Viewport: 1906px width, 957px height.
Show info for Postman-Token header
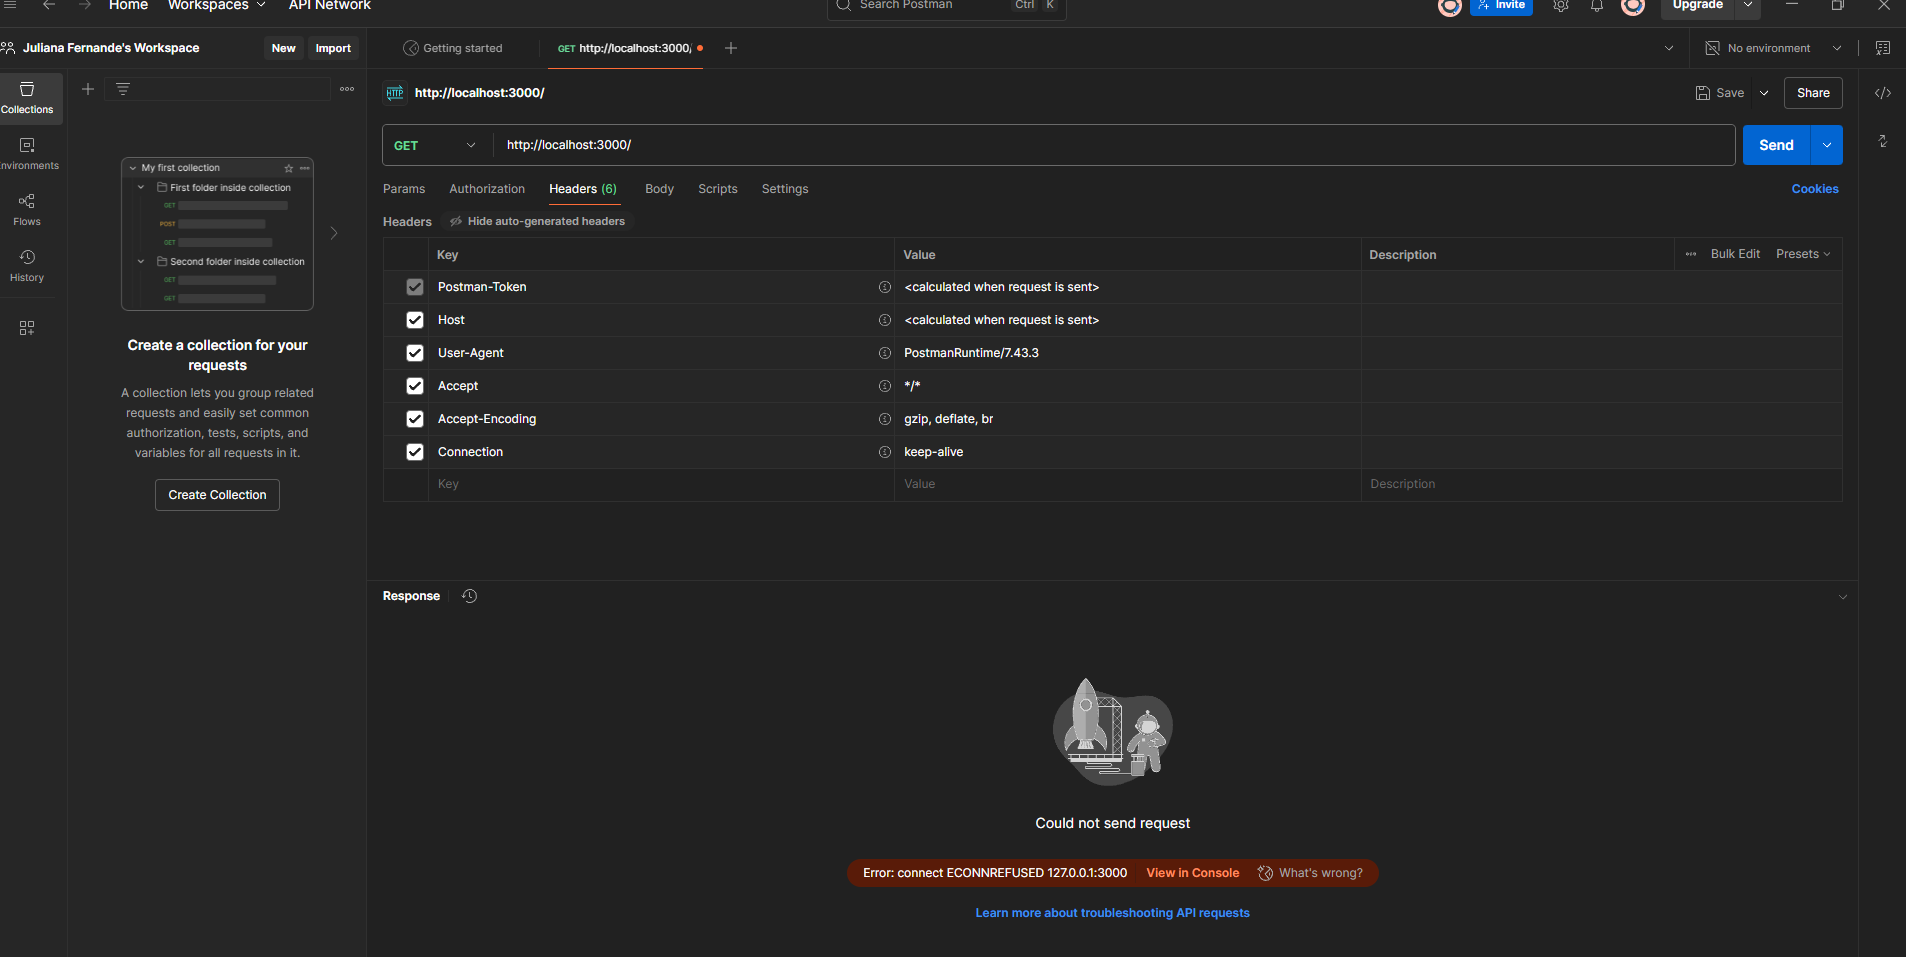coord(885,287)
